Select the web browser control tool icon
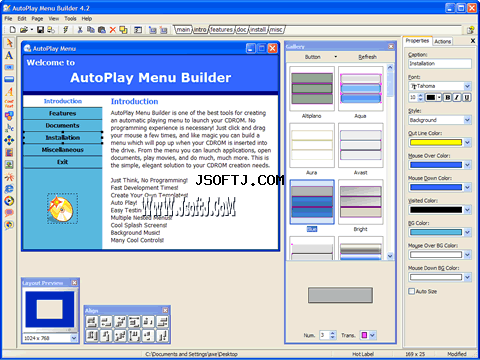This screenshot has height=360, width=480. [x=9, y=189]
